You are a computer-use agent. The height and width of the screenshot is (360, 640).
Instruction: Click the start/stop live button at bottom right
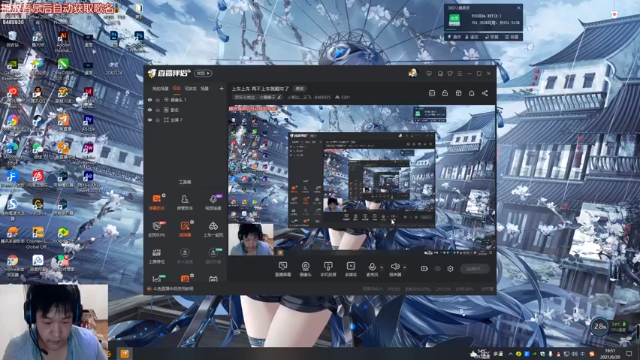click(x=475, y=269)
